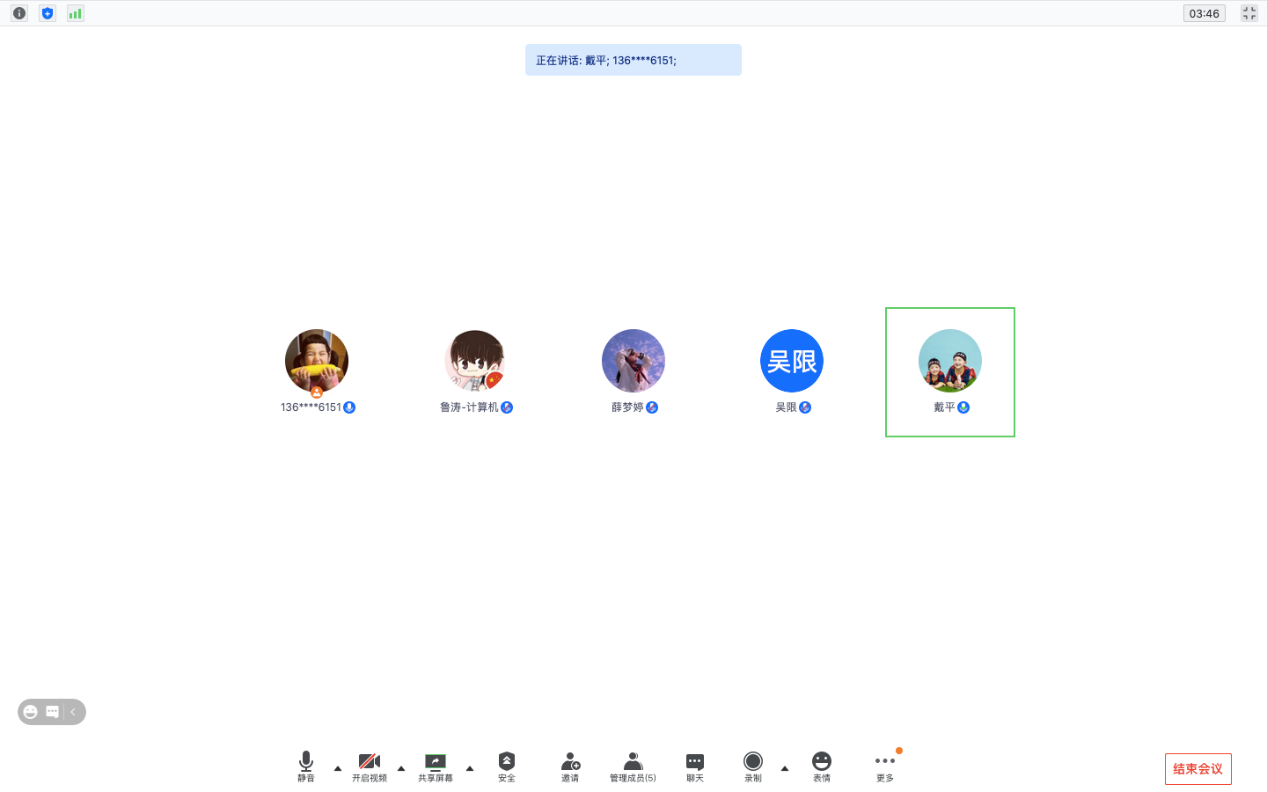
Task: Open the 更多 more options menu
Action: (884, 762)
